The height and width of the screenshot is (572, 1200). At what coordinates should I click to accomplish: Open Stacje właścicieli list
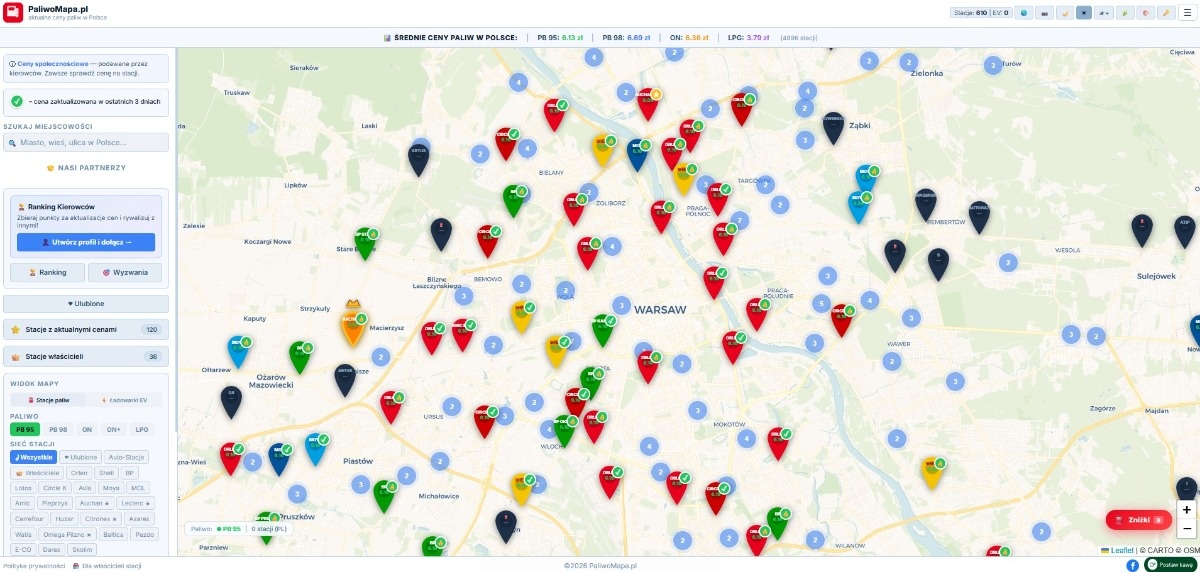click(x=86, y=356)
